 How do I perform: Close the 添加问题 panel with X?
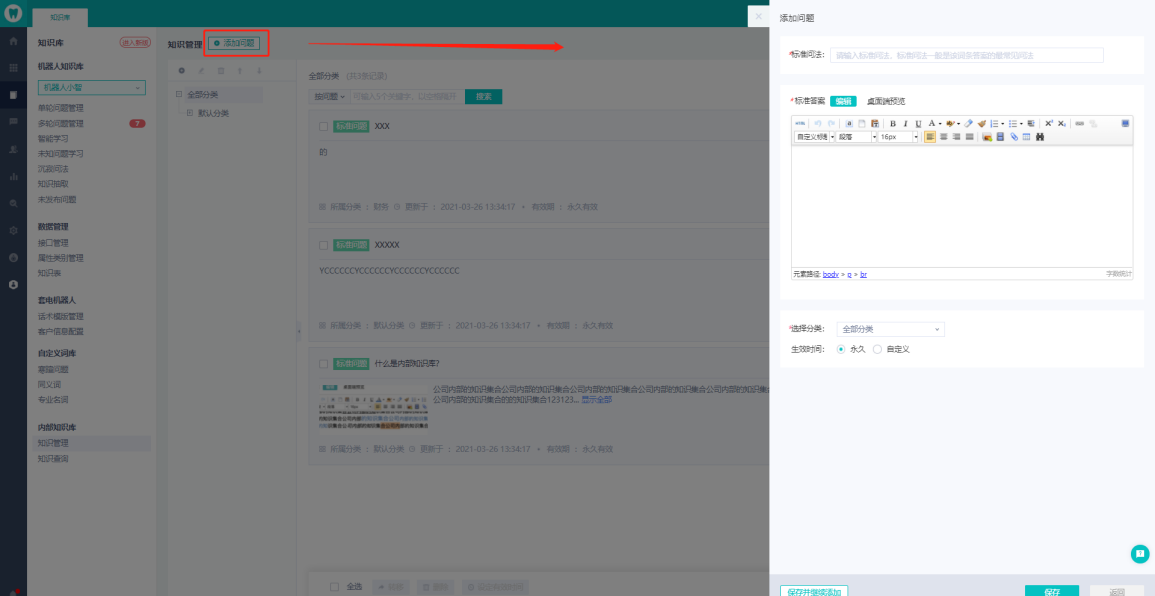coord(758,16)
